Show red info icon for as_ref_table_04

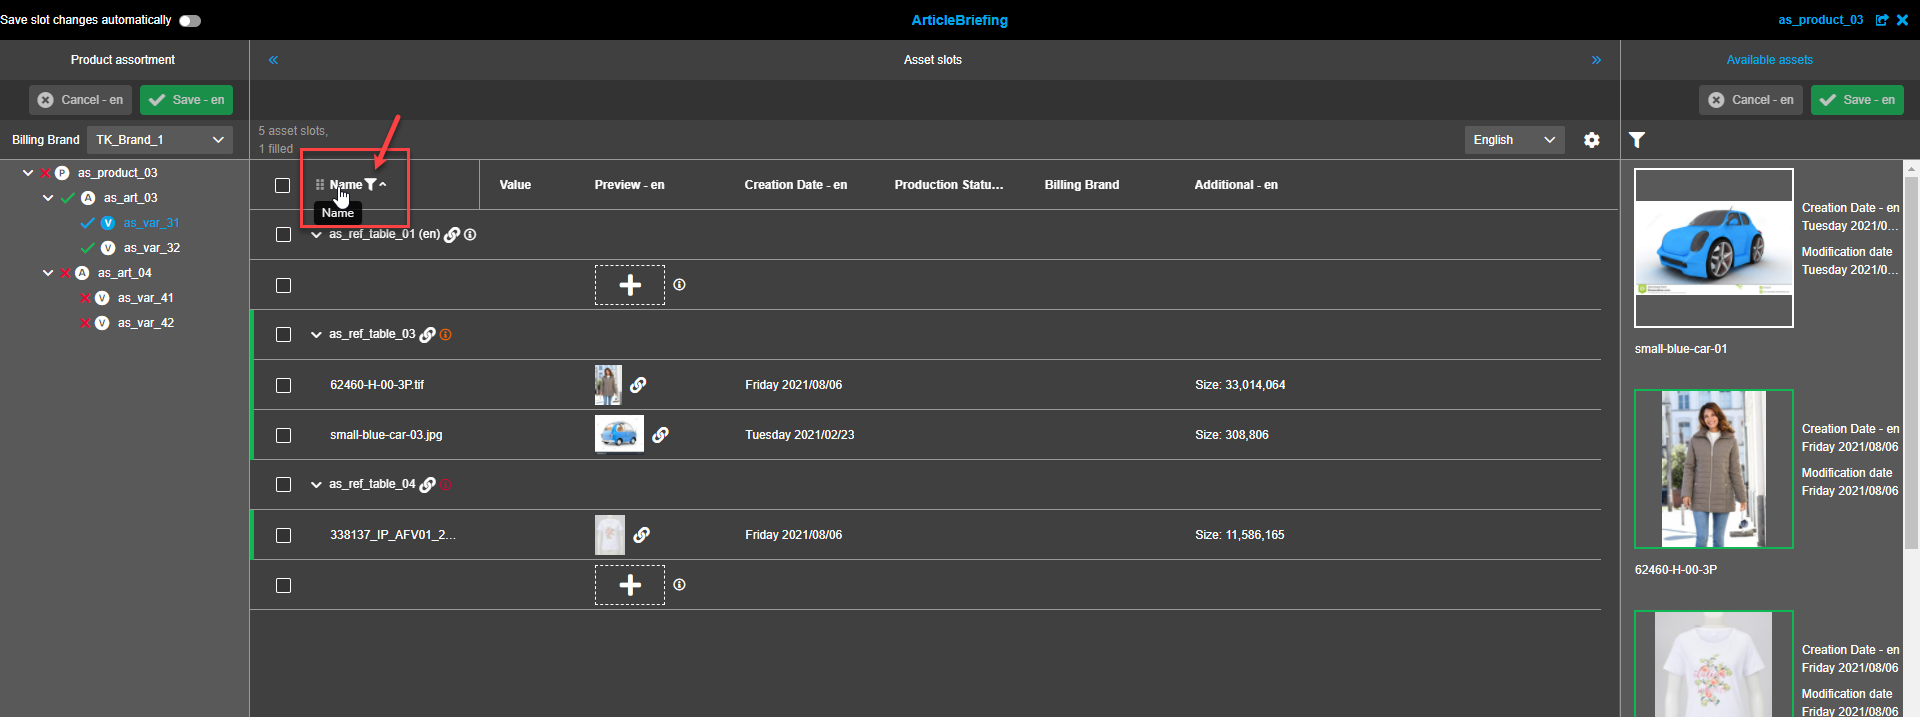pyautogui.click(x=446, y=485)
